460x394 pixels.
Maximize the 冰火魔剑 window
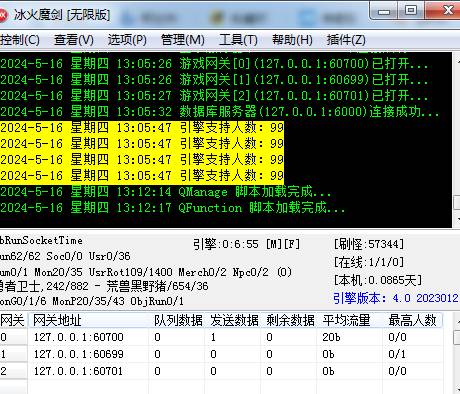(411, 11)
